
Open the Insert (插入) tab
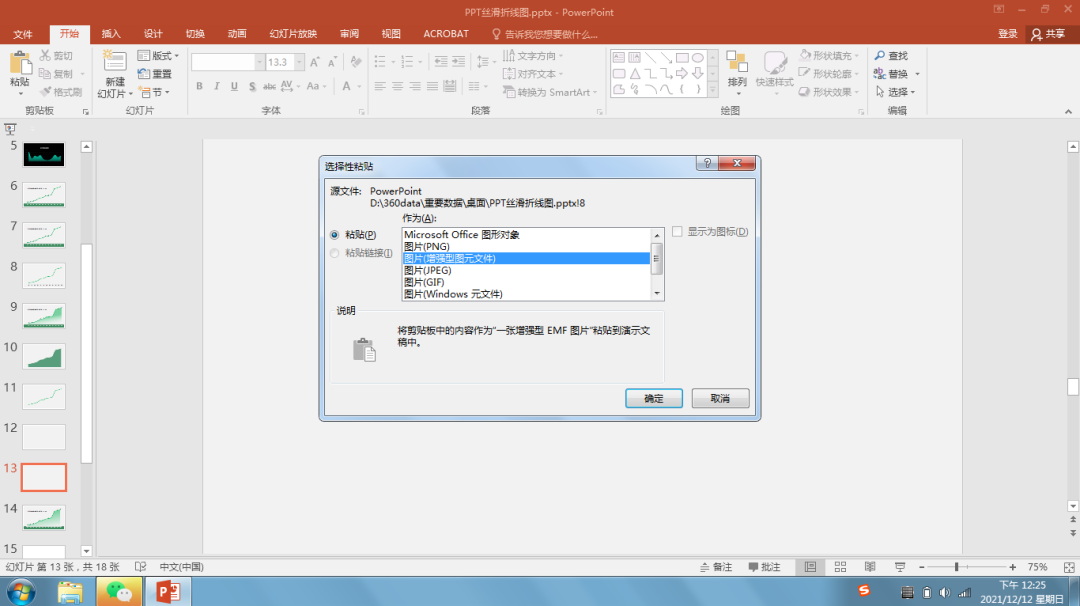point(111,34)
